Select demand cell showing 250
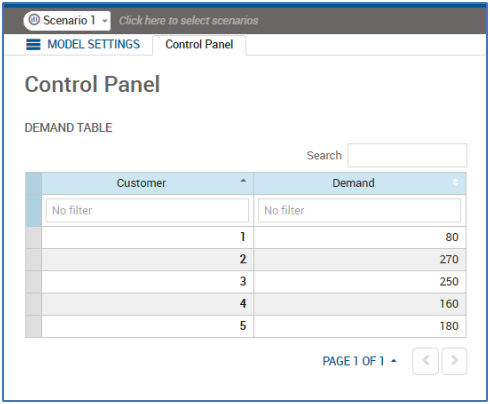 click(360, 282)
